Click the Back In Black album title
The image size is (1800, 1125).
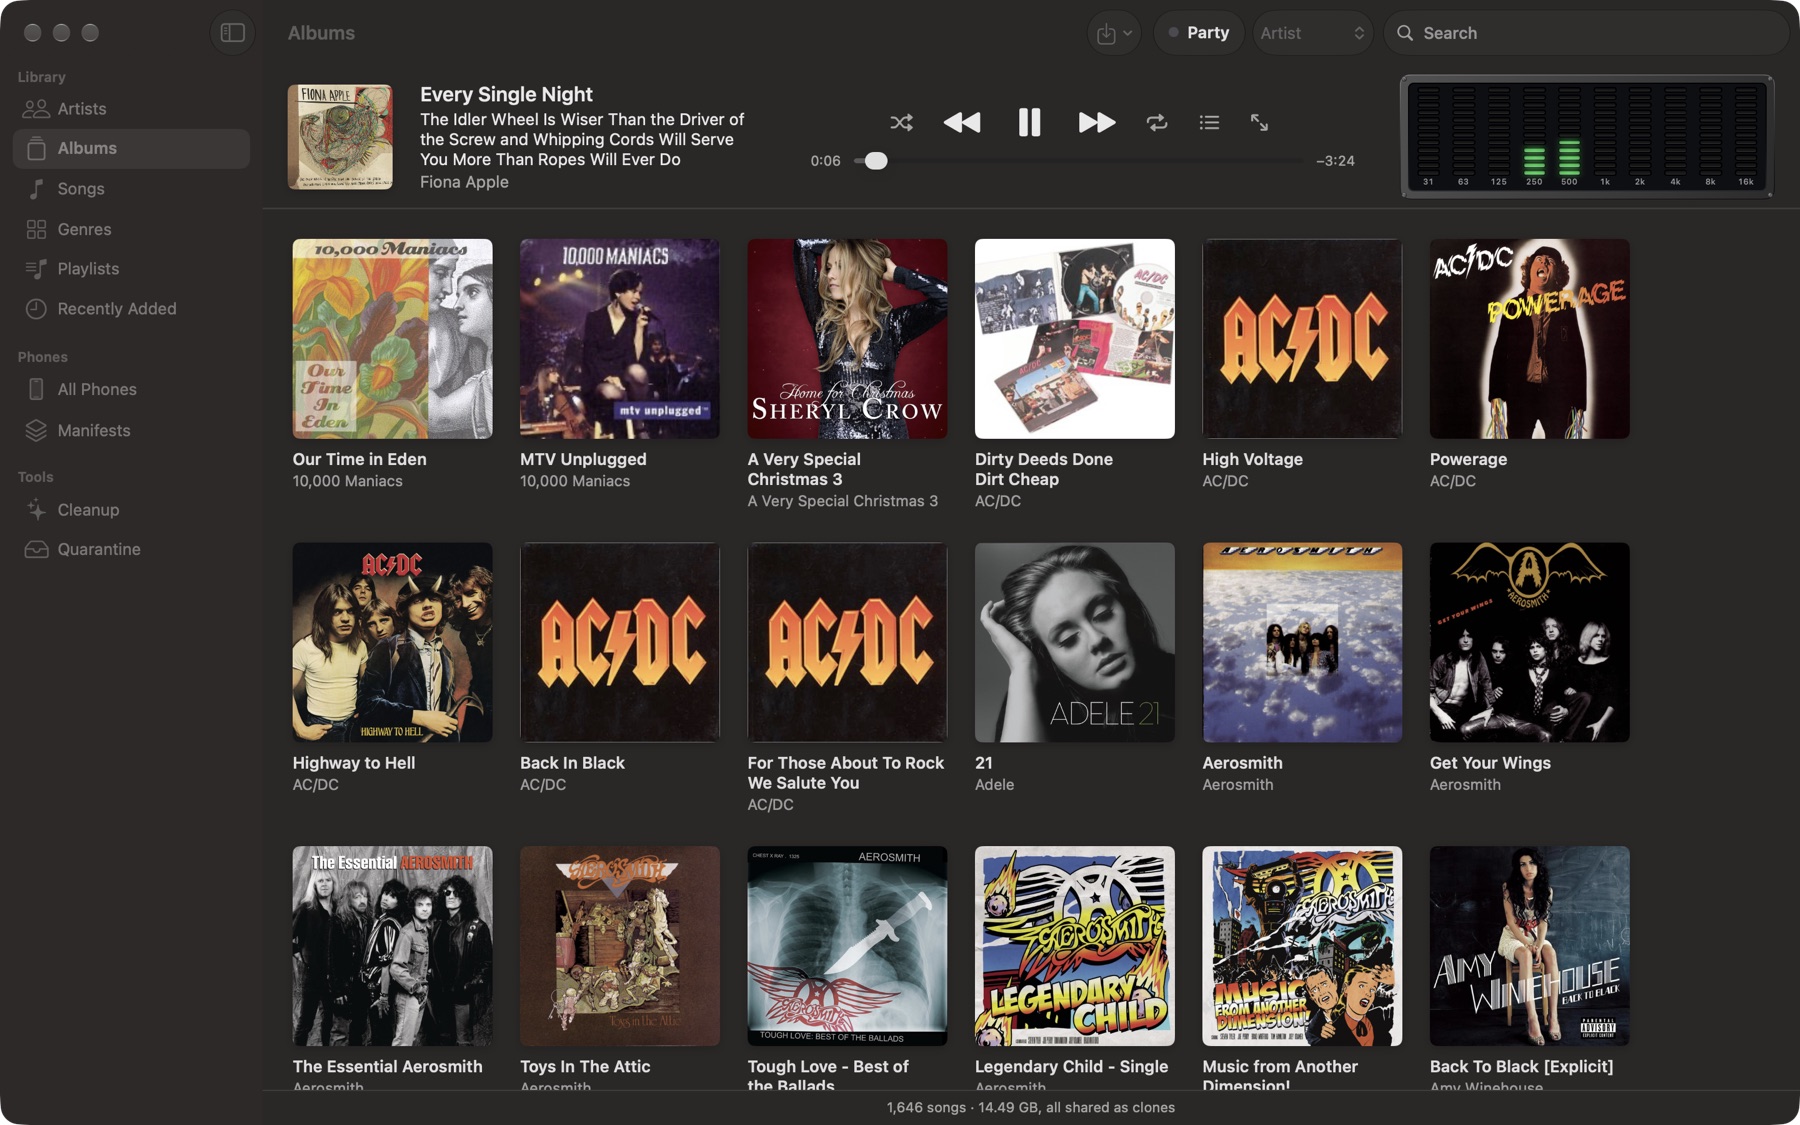(572, 763)
